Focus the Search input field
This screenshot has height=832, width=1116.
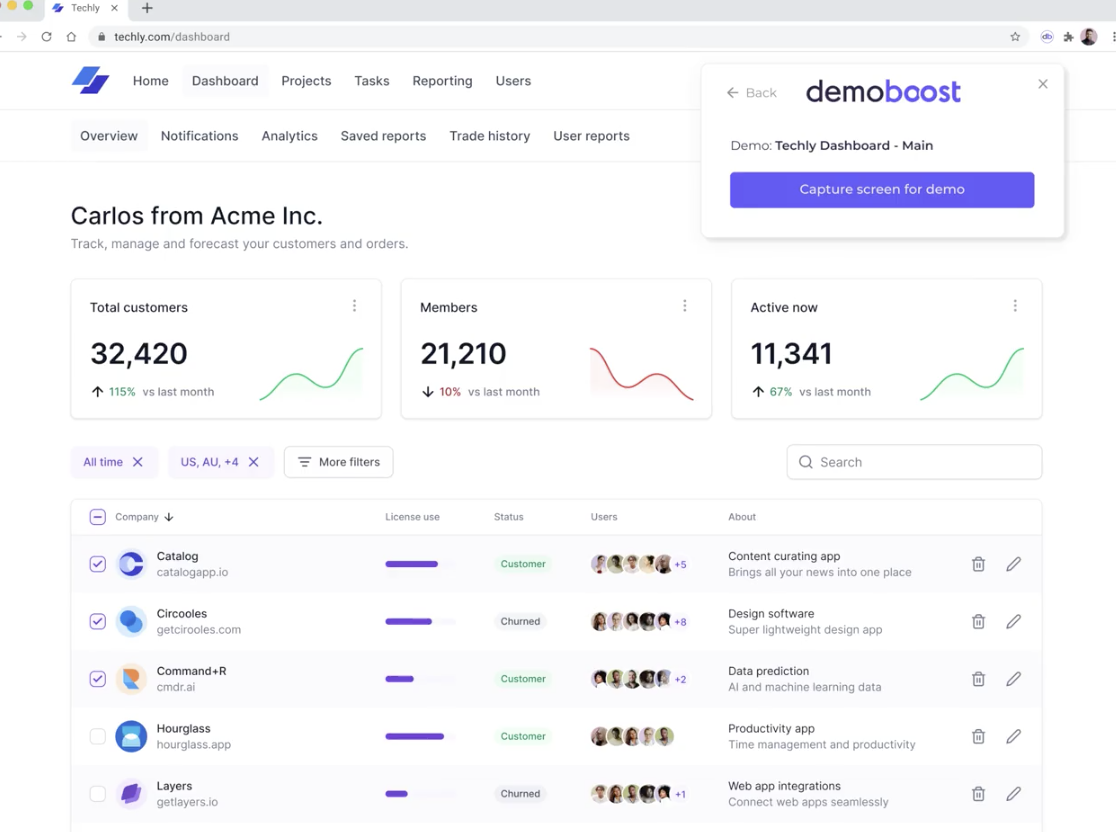[914, 462]
